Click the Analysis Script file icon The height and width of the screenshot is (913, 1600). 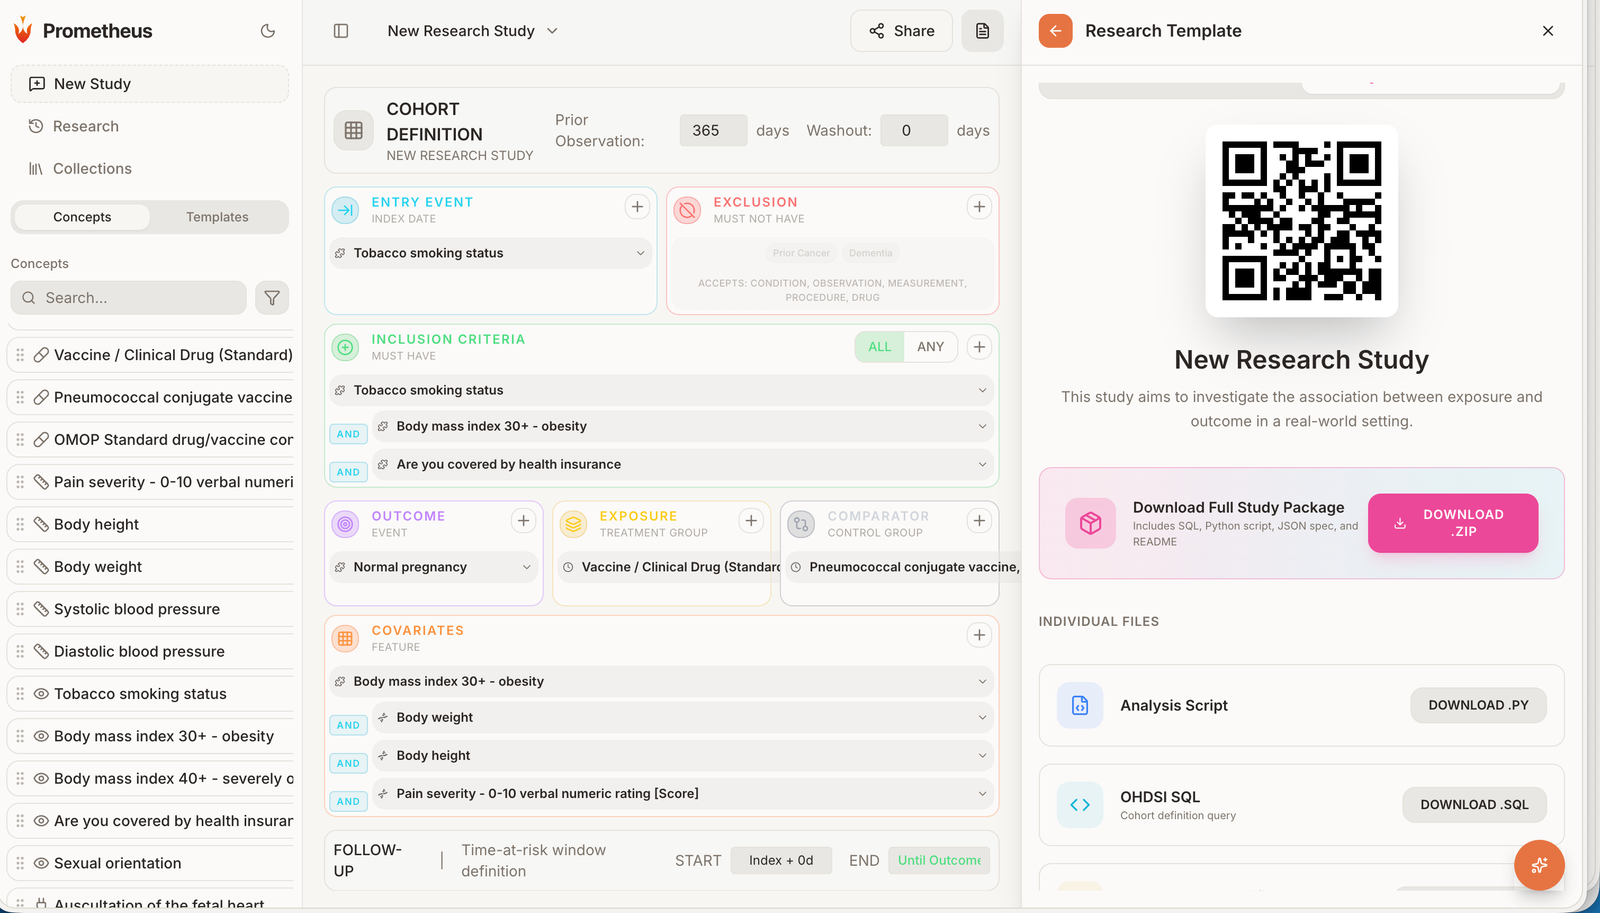point(1080,705)
